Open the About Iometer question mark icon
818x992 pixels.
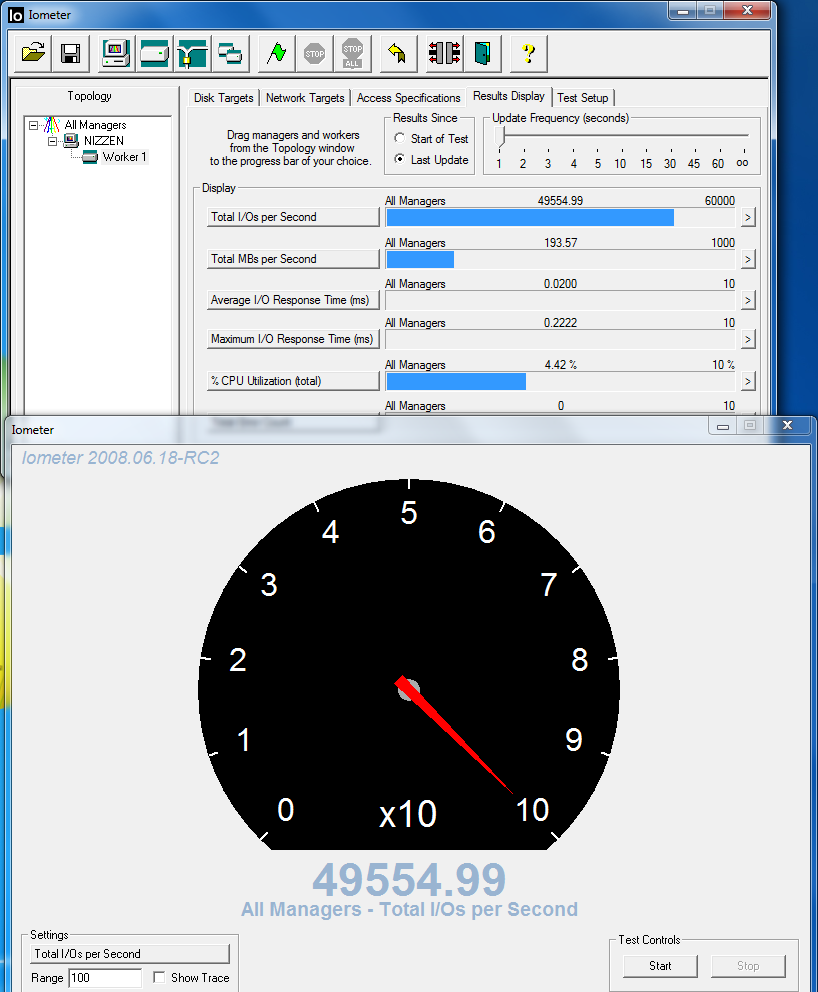528,53
